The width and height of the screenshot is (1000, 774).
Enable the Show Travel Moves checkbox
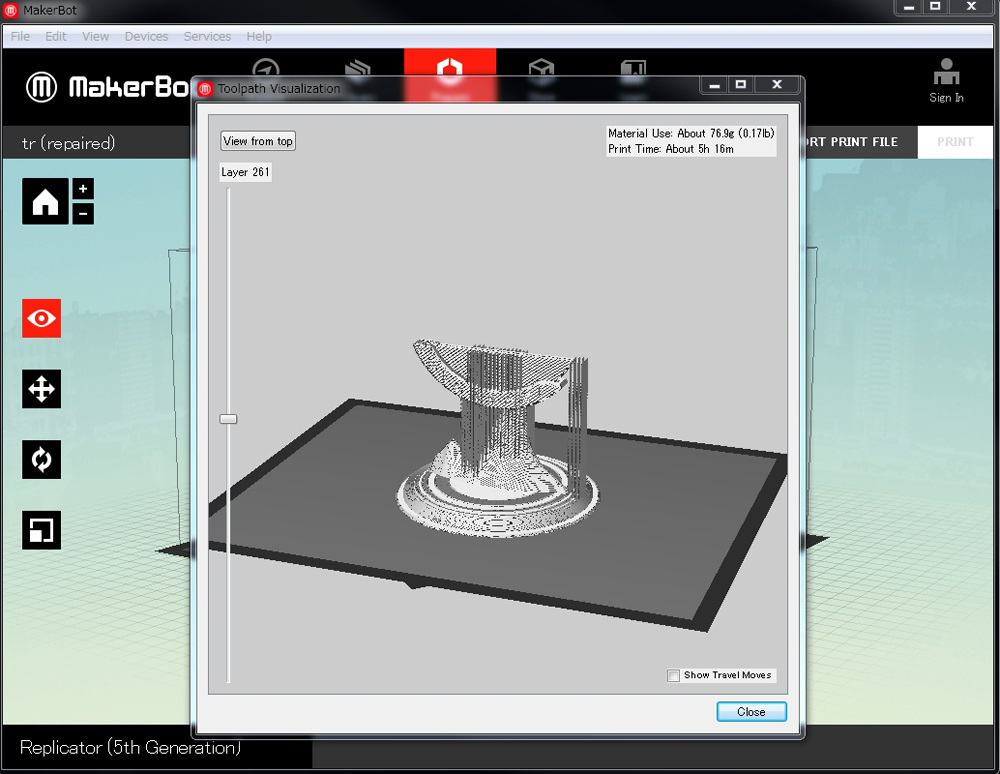click(673, 675)
